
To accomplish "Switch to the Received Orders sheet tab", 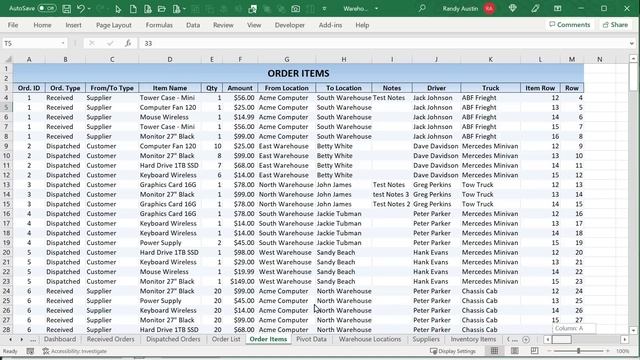I will tap(111, 339).
